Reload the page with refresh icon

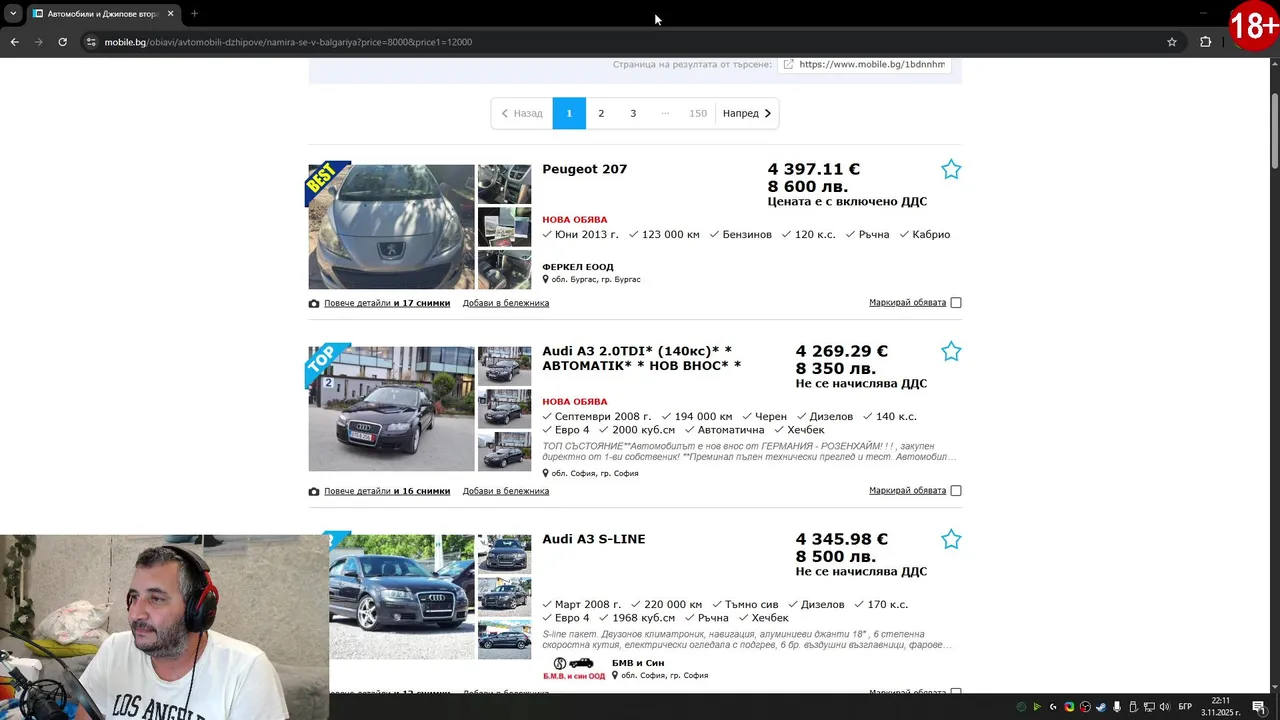click(62, 42)
